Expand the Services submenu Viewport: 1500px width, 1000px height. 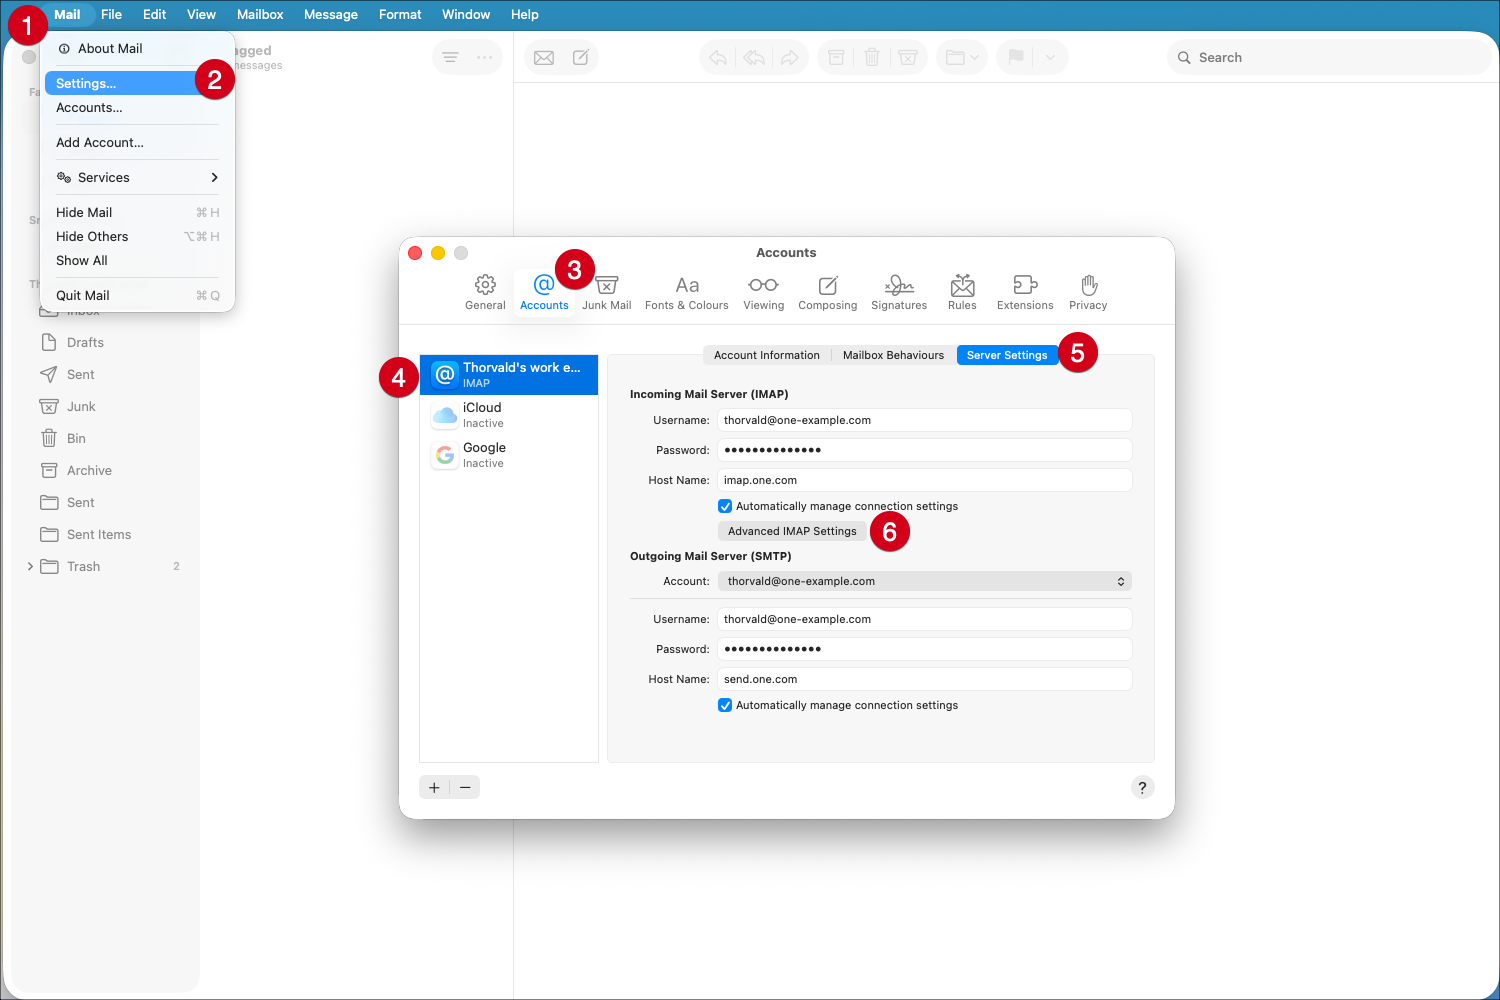[x=137, y=177]
